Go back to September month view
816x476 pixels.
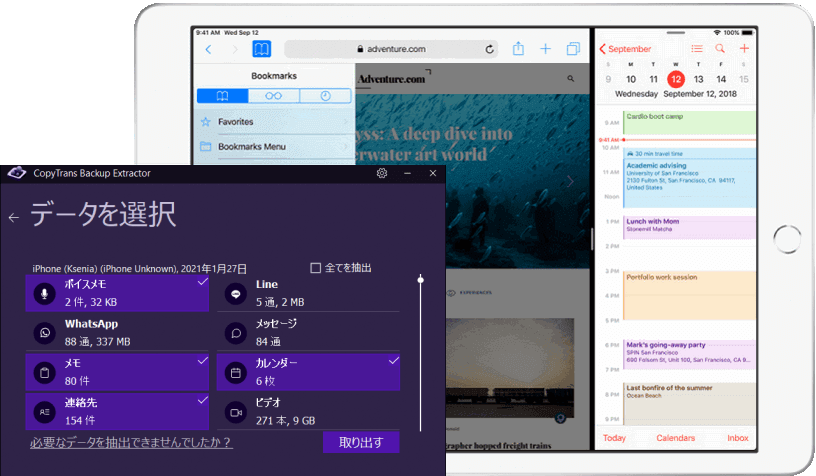(625, 49)
